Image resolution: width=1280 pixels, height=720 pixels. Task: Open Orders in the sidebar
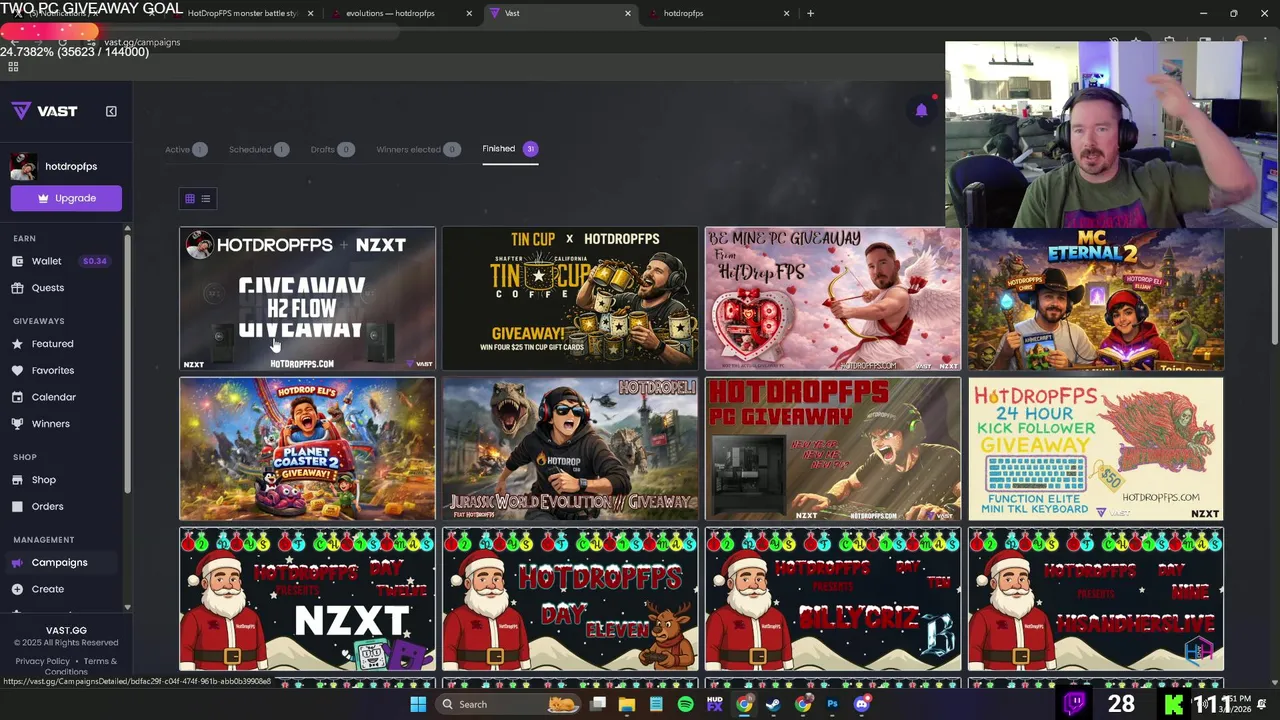(x=47, y=506)
